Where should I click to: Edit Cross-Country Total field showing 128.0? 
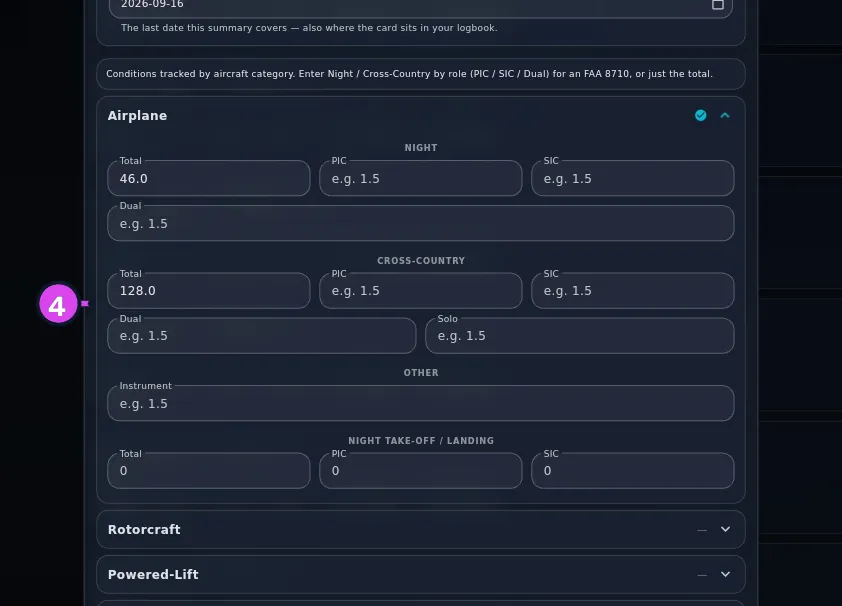[x=209, y=291]
